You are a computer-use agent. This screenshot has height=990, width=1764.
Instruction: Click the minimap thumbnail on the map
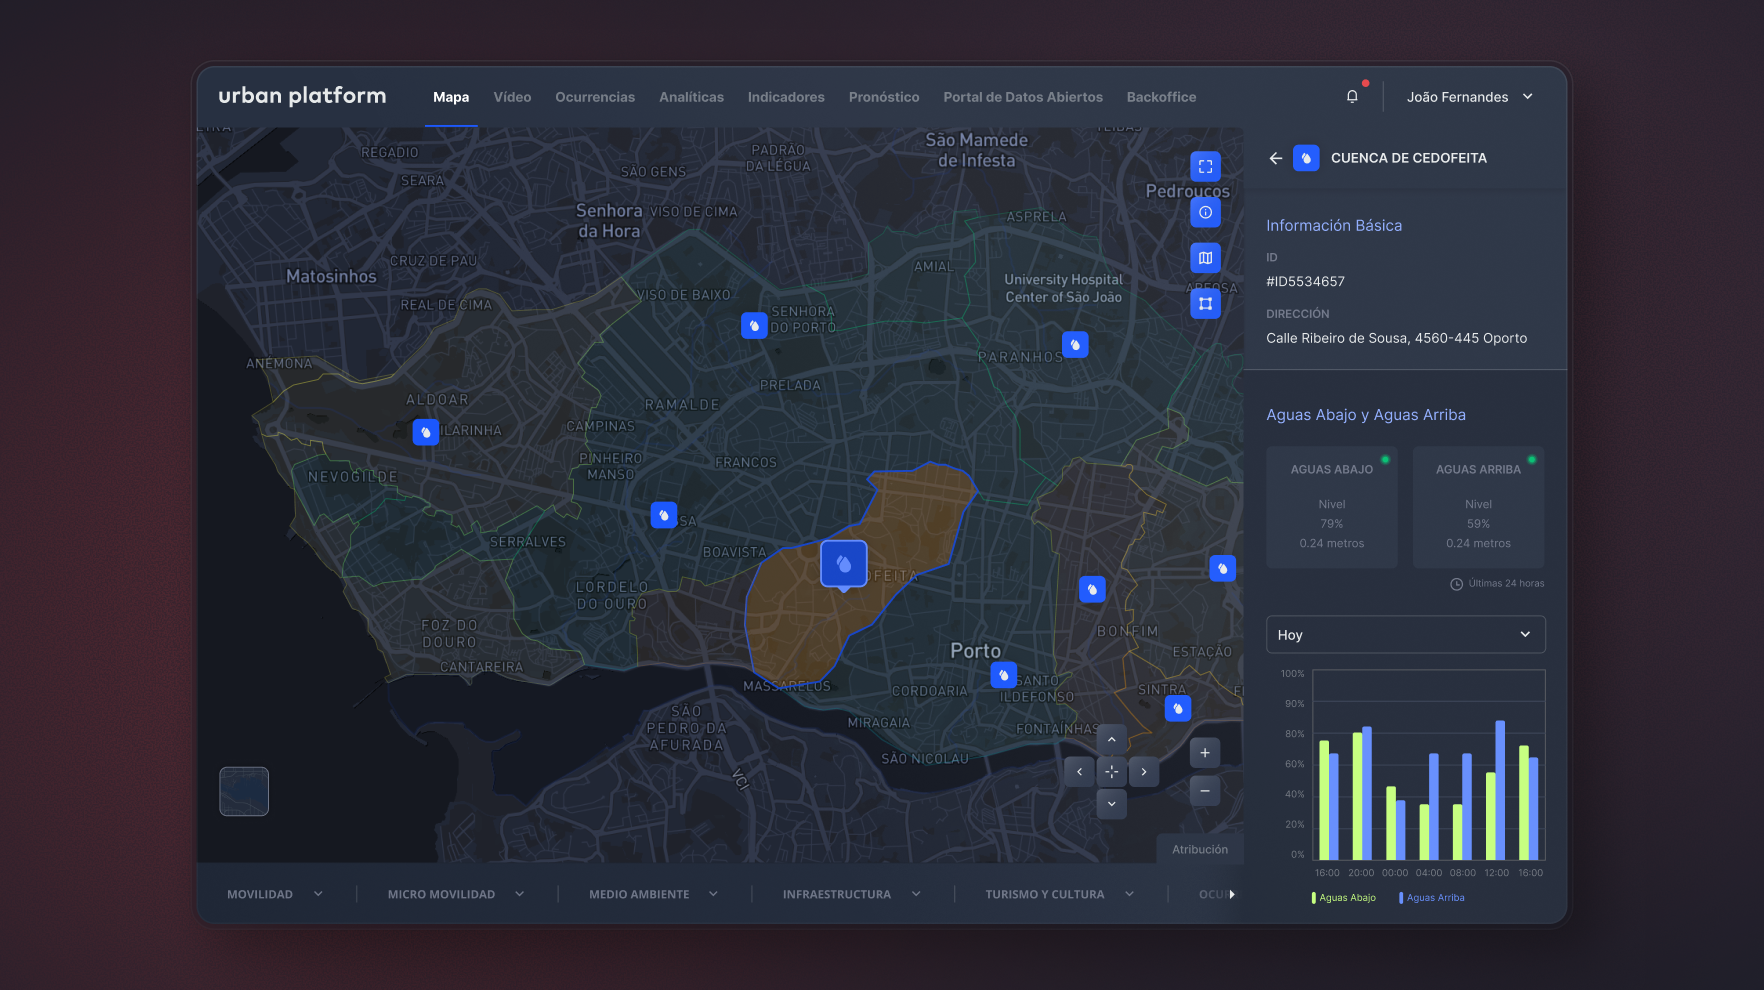pyautogui.click(x=244, y=791)
